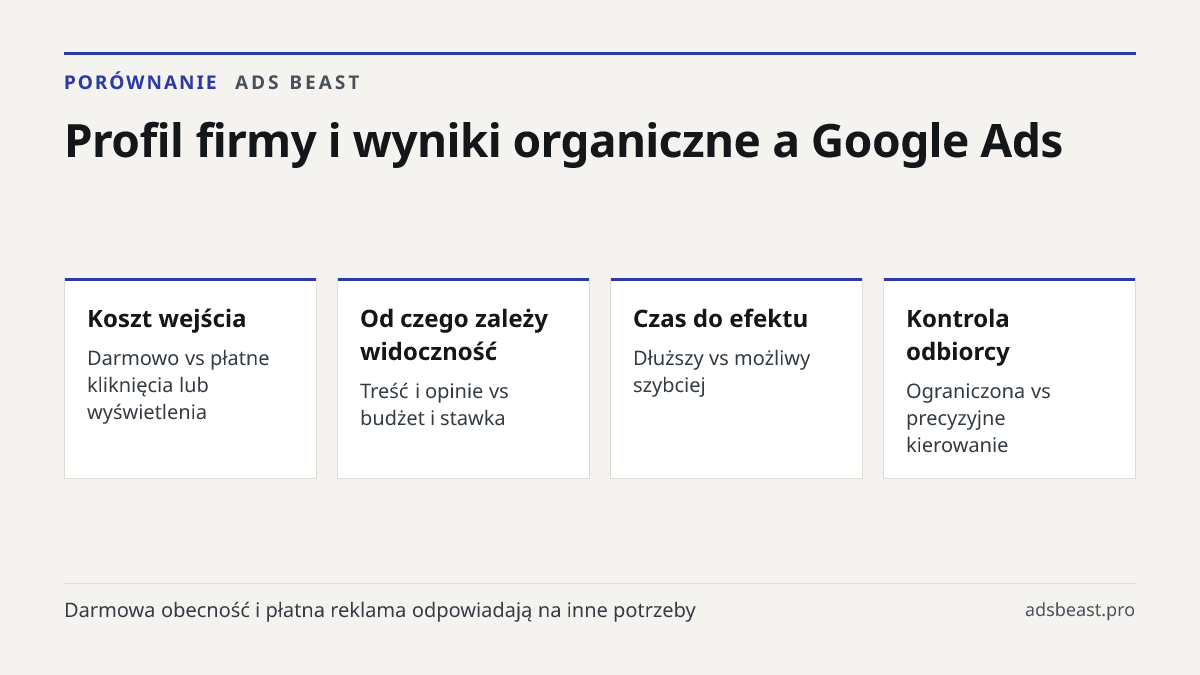
Task: Click the 'PORÓWNANIE' label
Action: pos(141,82)
